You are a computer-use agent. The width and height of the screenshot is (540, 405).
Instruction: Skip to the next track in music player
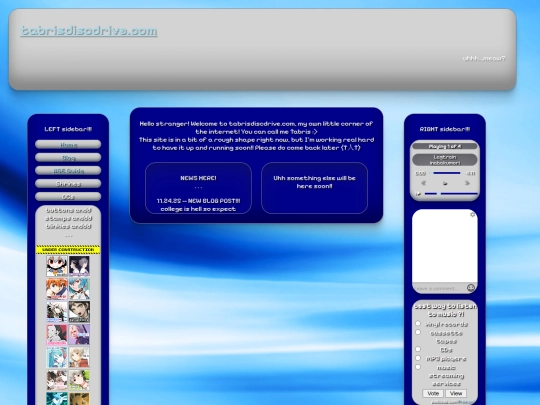tap(467, 183)
